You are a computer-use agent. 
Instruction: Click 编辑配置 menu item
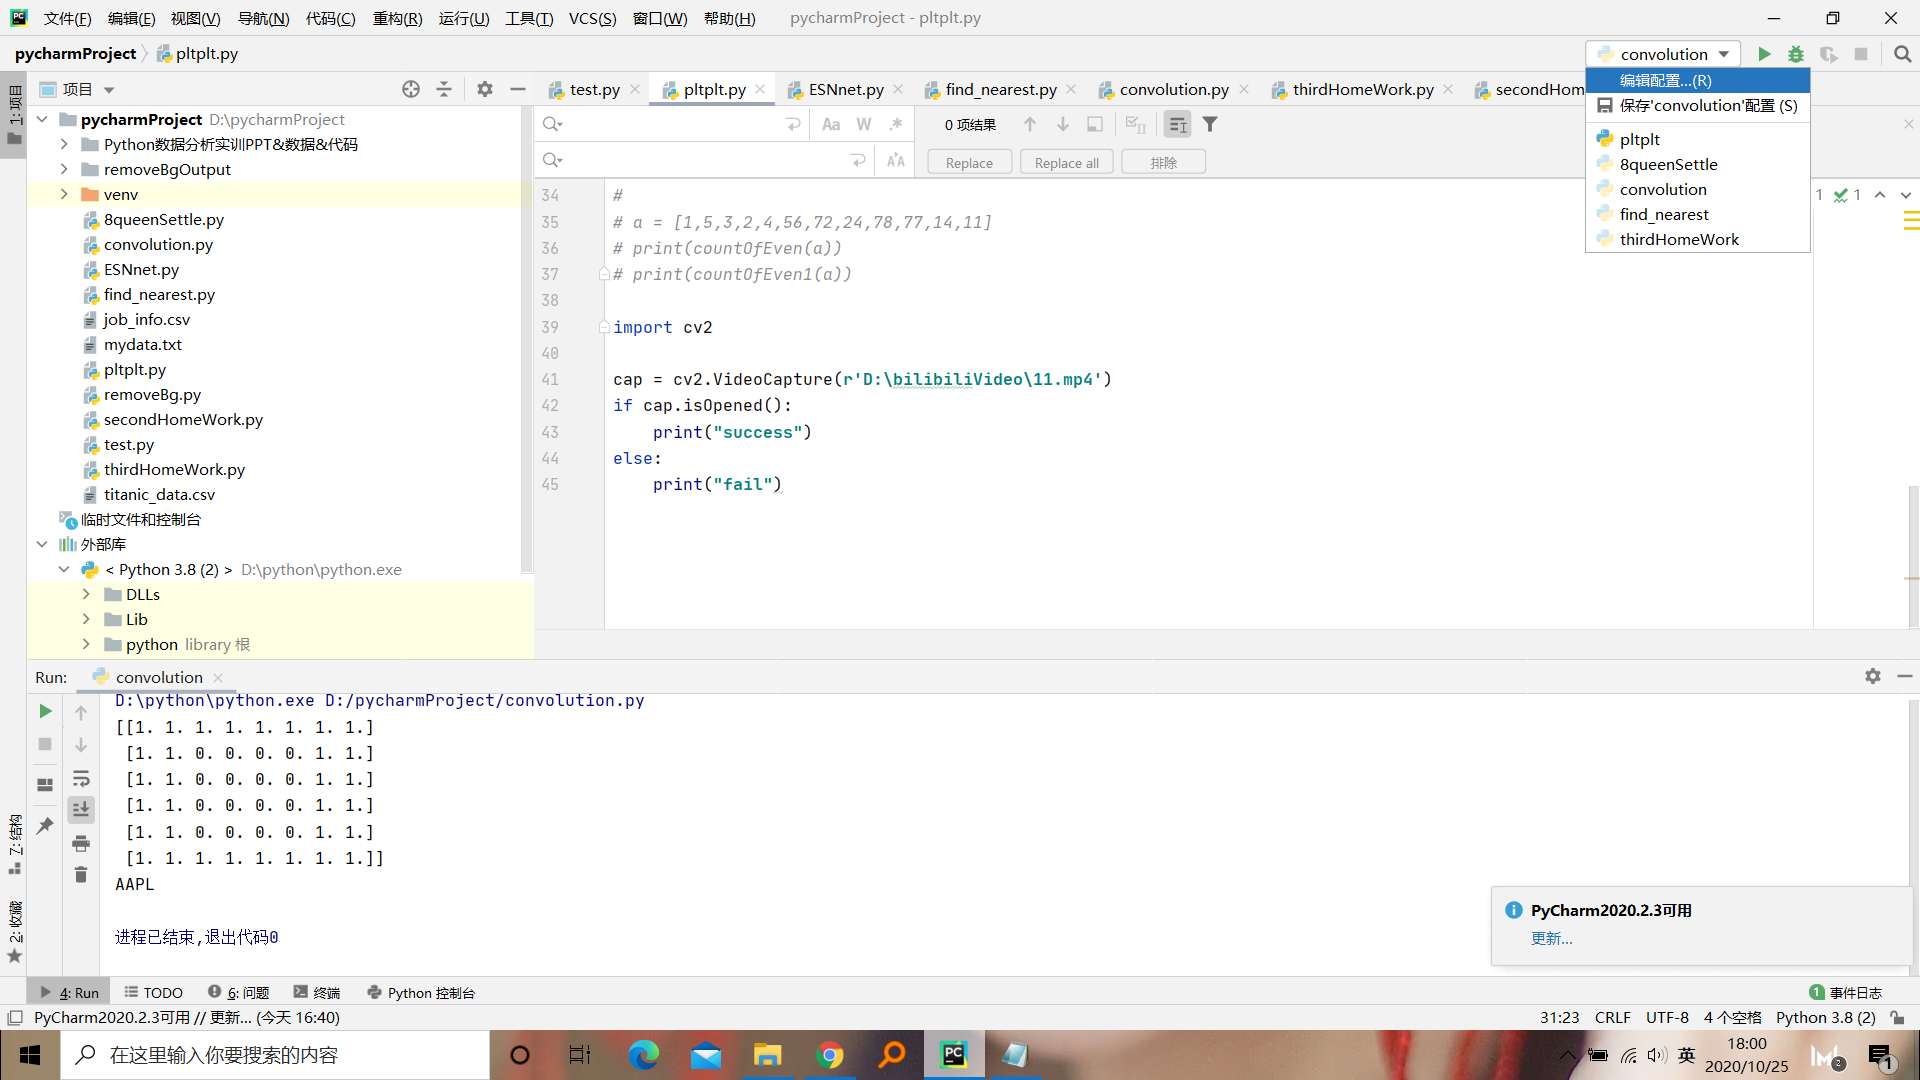click(x=1701, y=79)
